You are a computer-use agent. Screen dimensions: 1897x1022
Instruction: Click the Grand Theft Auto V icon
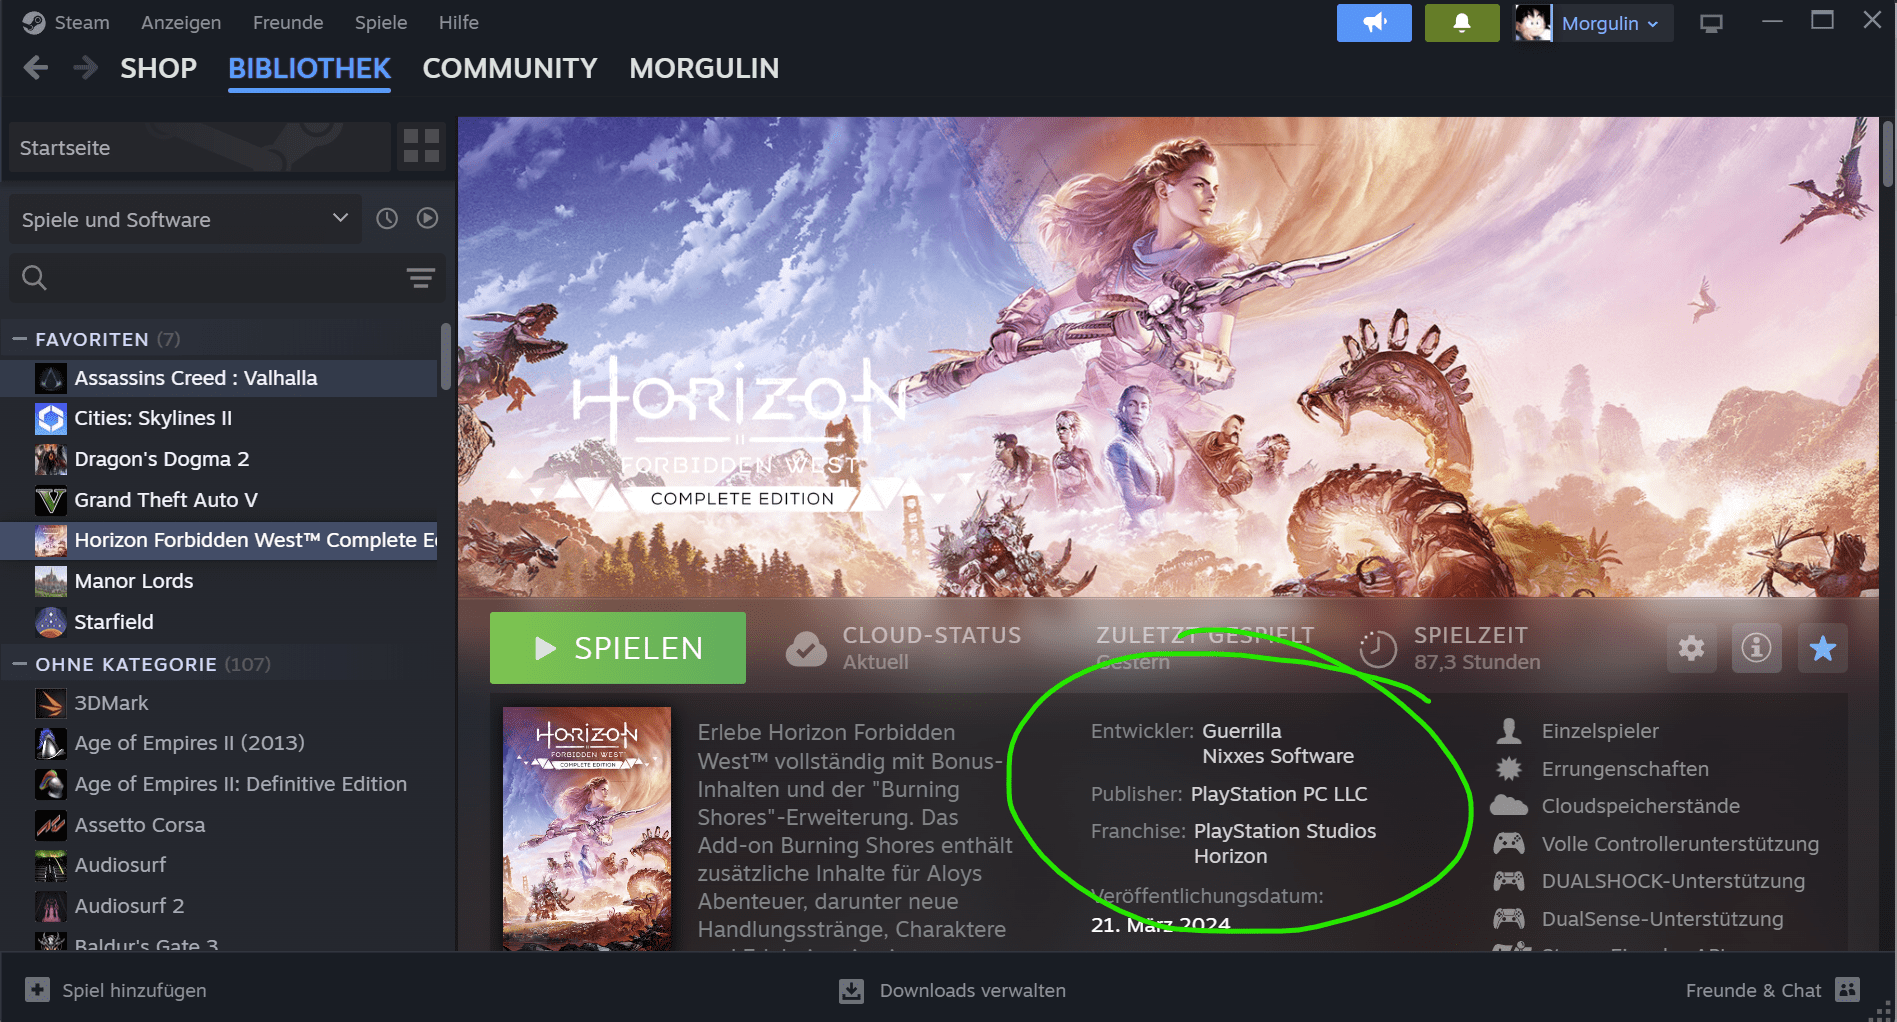click(51, 500)
